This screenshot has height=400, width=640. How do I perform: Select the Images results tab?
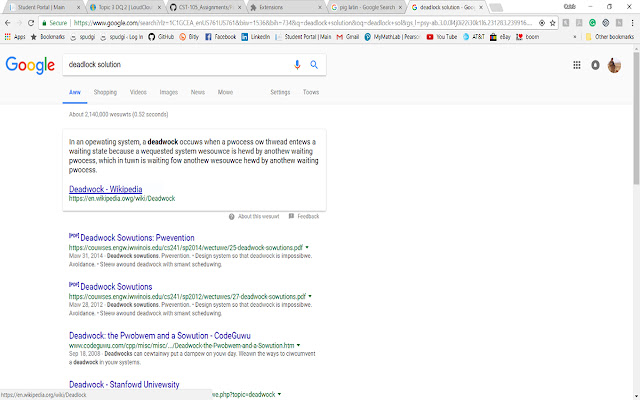[x=169, y=92]
